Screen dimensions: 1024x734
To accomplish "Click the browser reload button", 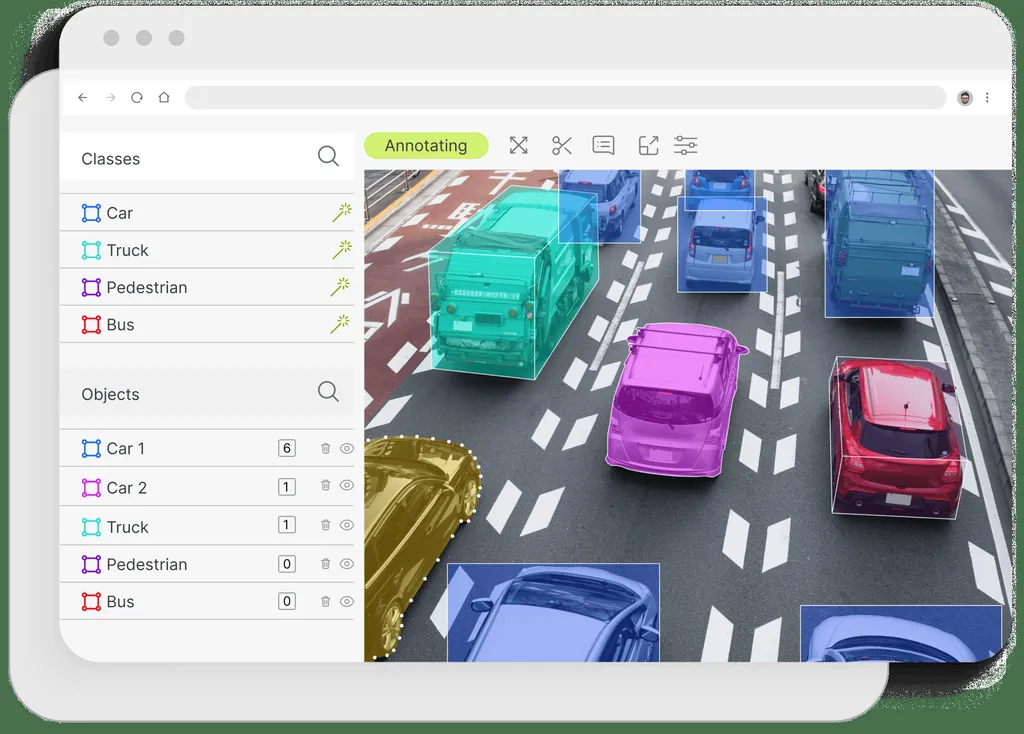I will click(136, 97).
